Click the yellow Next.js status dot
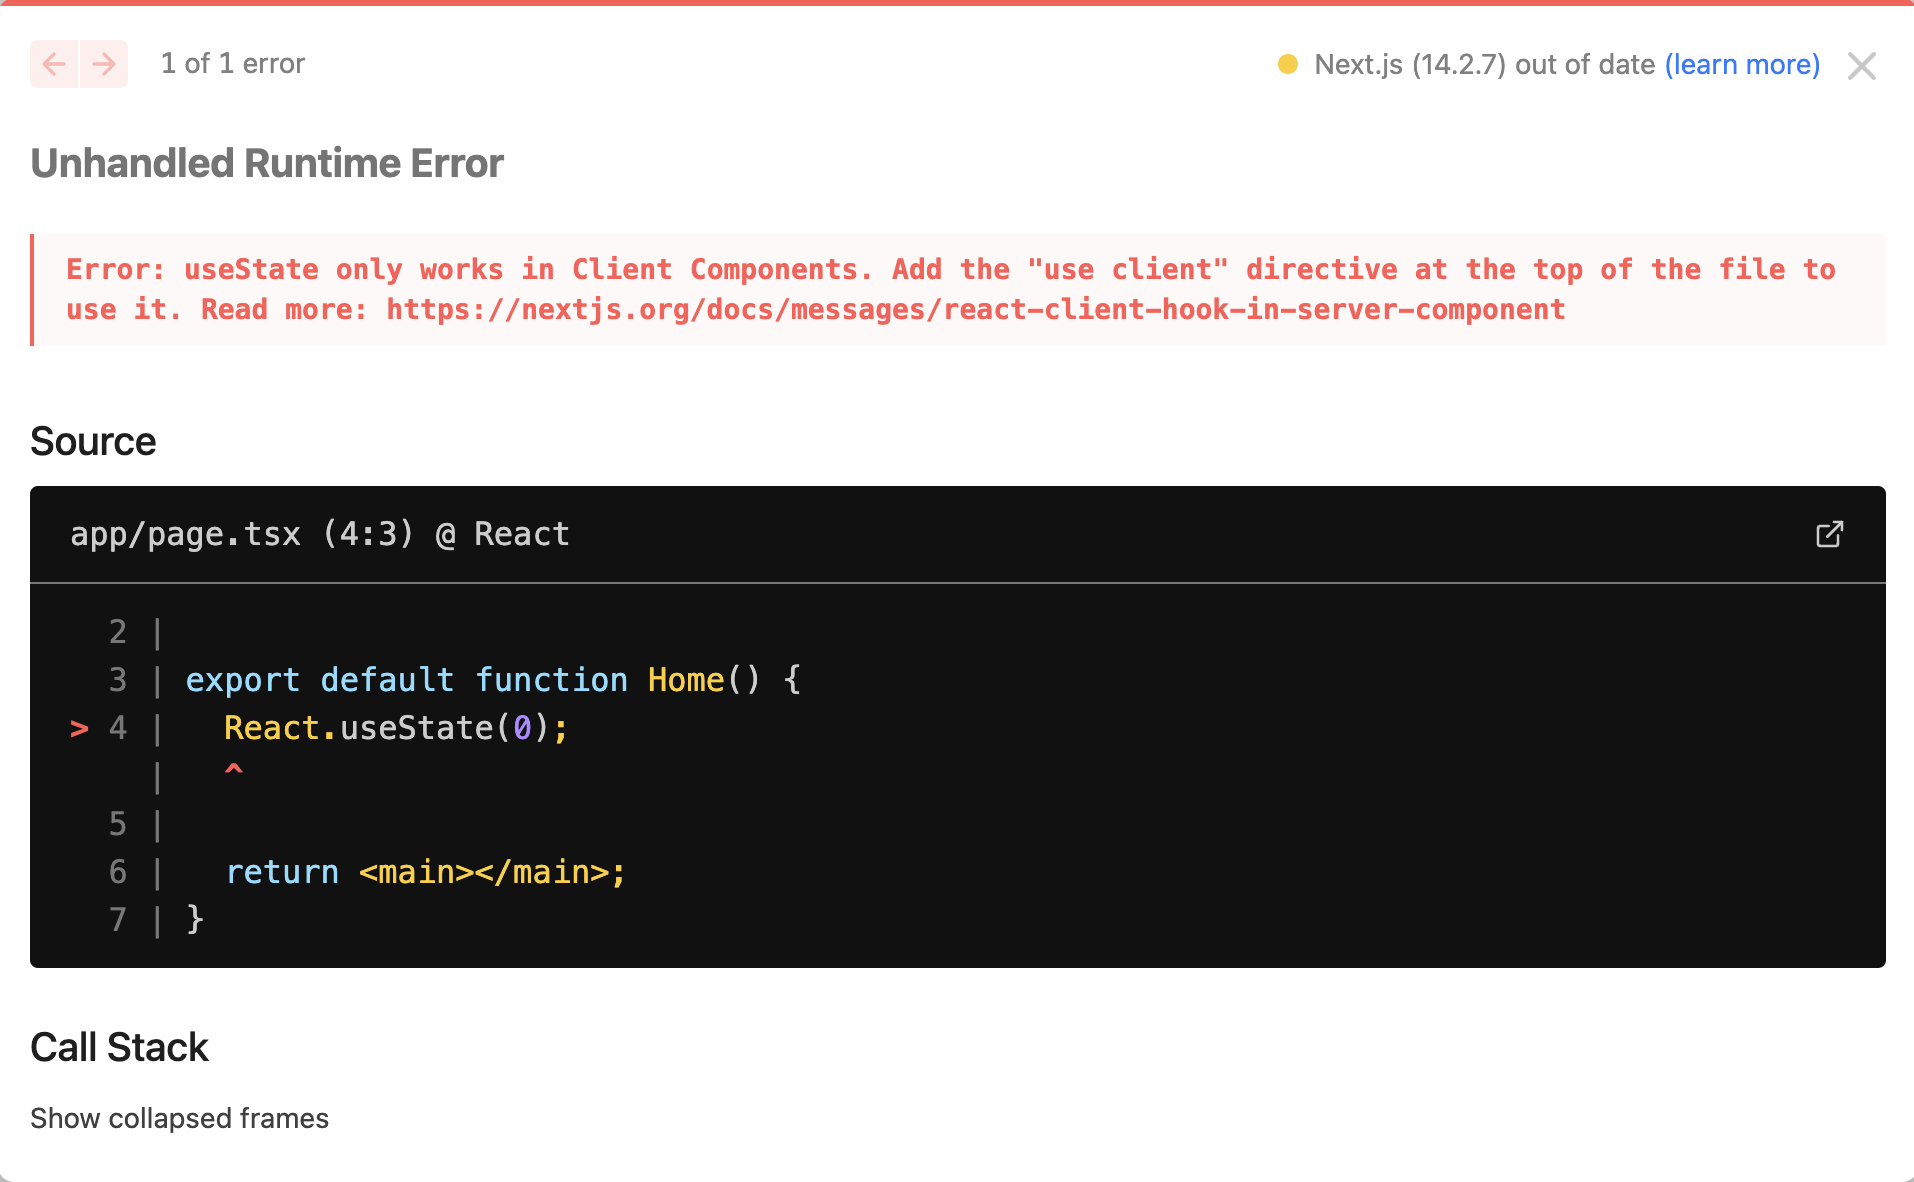The image size is (1914, 1182). (x=1286, y=64)
